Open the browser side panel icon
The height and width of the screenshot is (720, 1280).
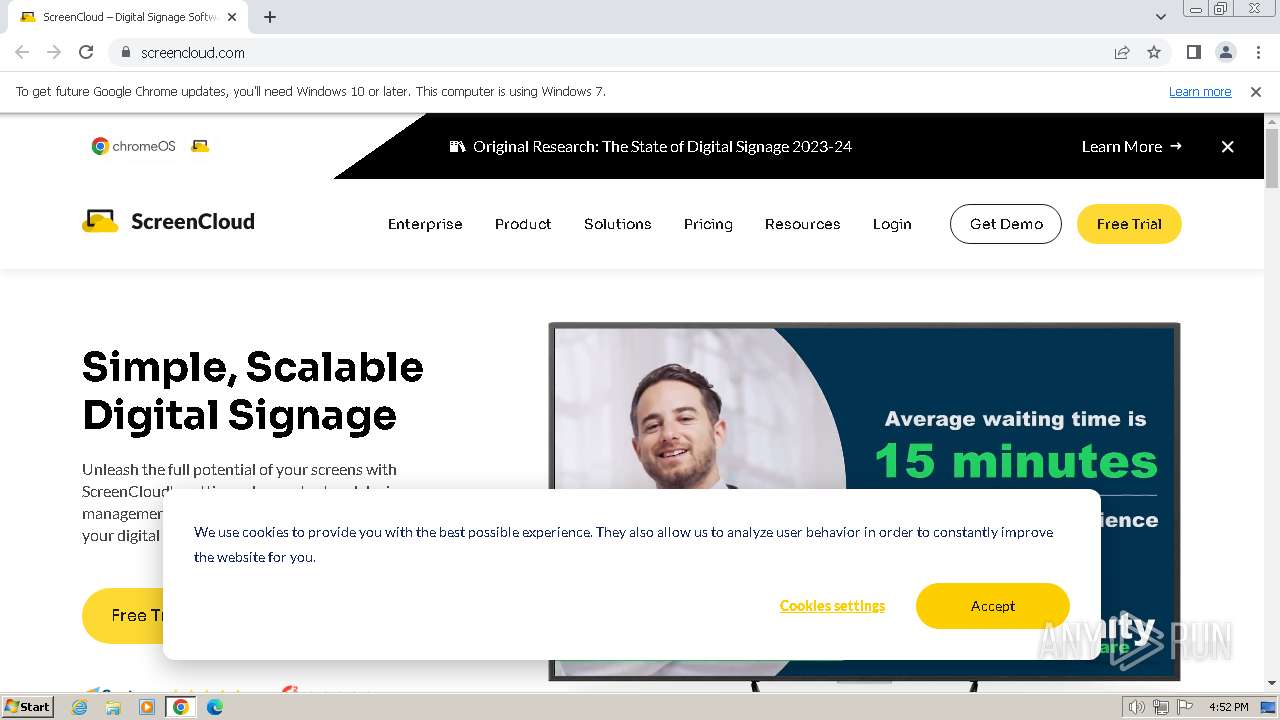1193,52
